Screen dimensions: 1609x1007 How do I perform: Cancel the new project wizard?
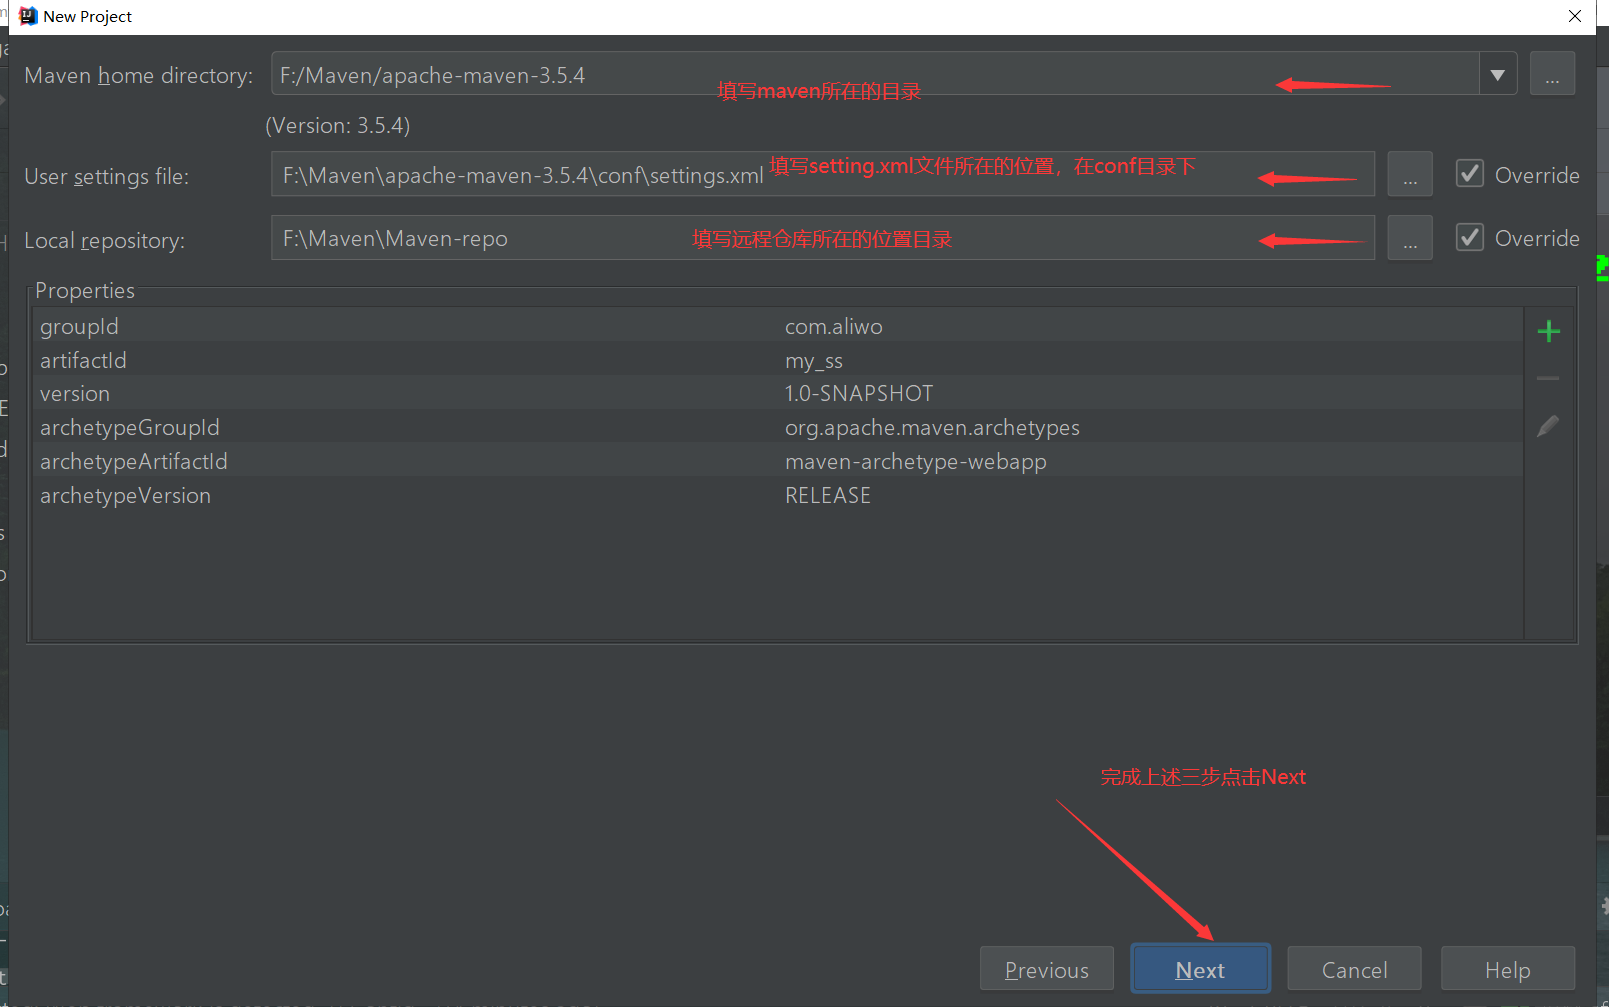click(x=1354, y=968)
